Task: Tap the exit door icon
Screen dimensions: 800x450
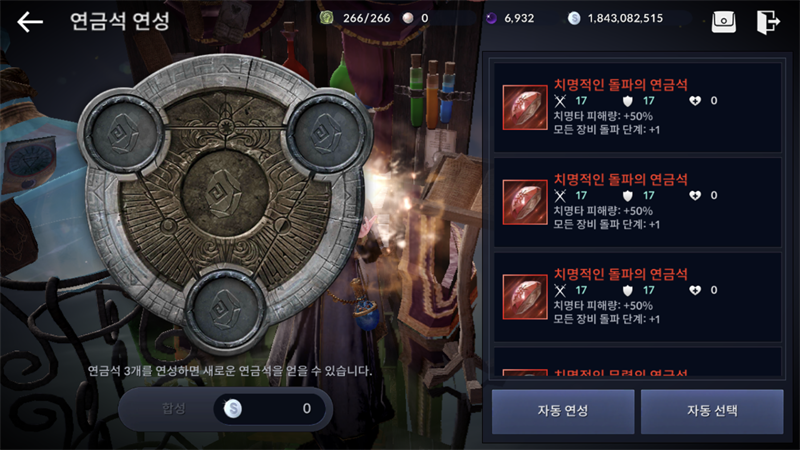Action: [768, 22]
